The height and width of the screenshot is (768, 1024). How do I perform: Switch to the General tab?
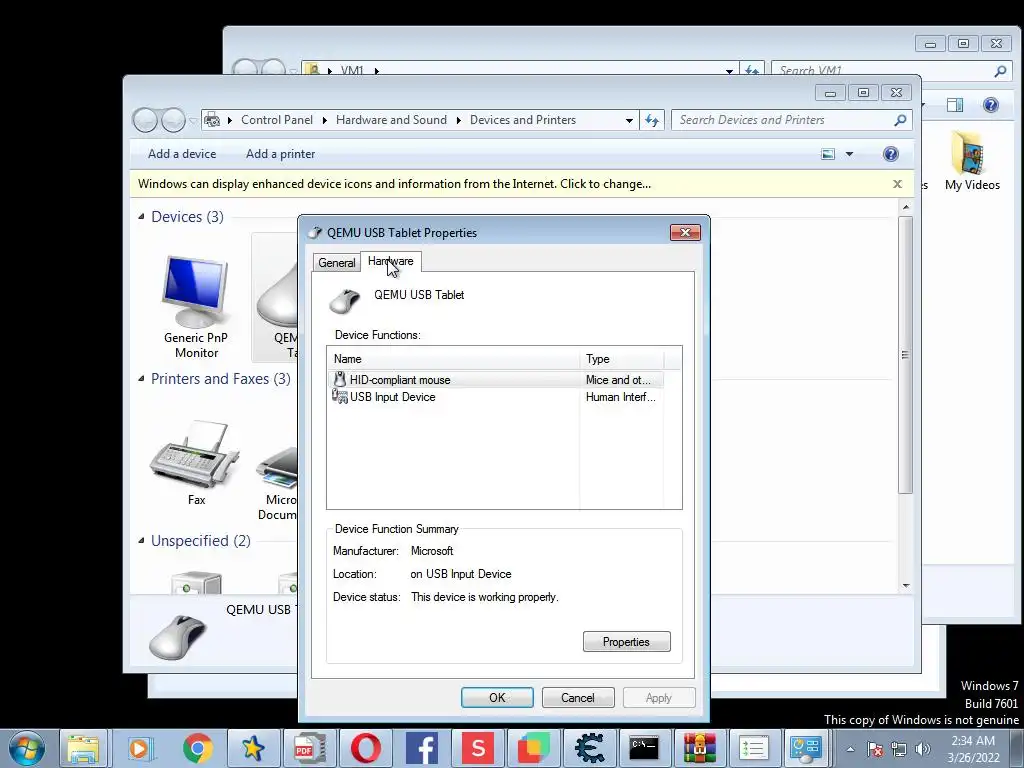click(x=336, y=263)
